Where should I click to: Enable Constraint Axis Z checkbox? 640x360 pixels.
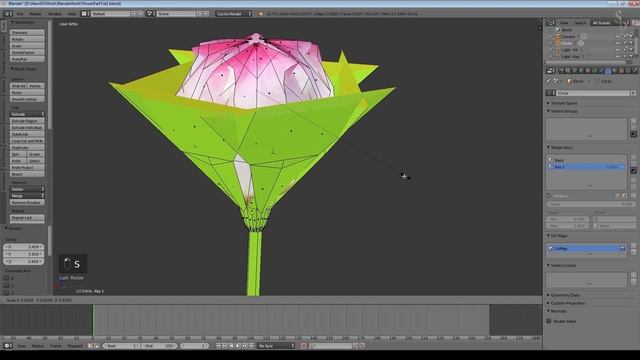click(7, 292)
